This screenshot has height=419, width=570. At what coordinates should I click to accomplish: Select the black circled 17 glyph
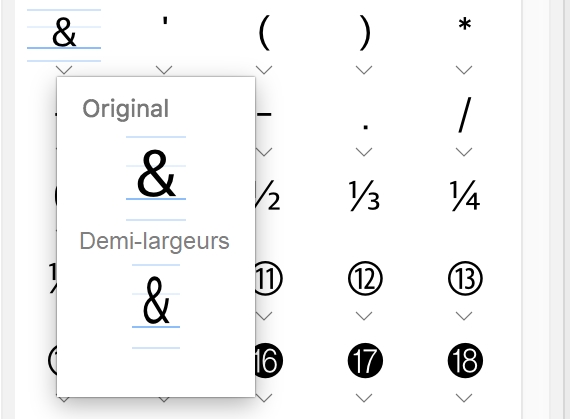pyautogui.click(x=365, y=361)
